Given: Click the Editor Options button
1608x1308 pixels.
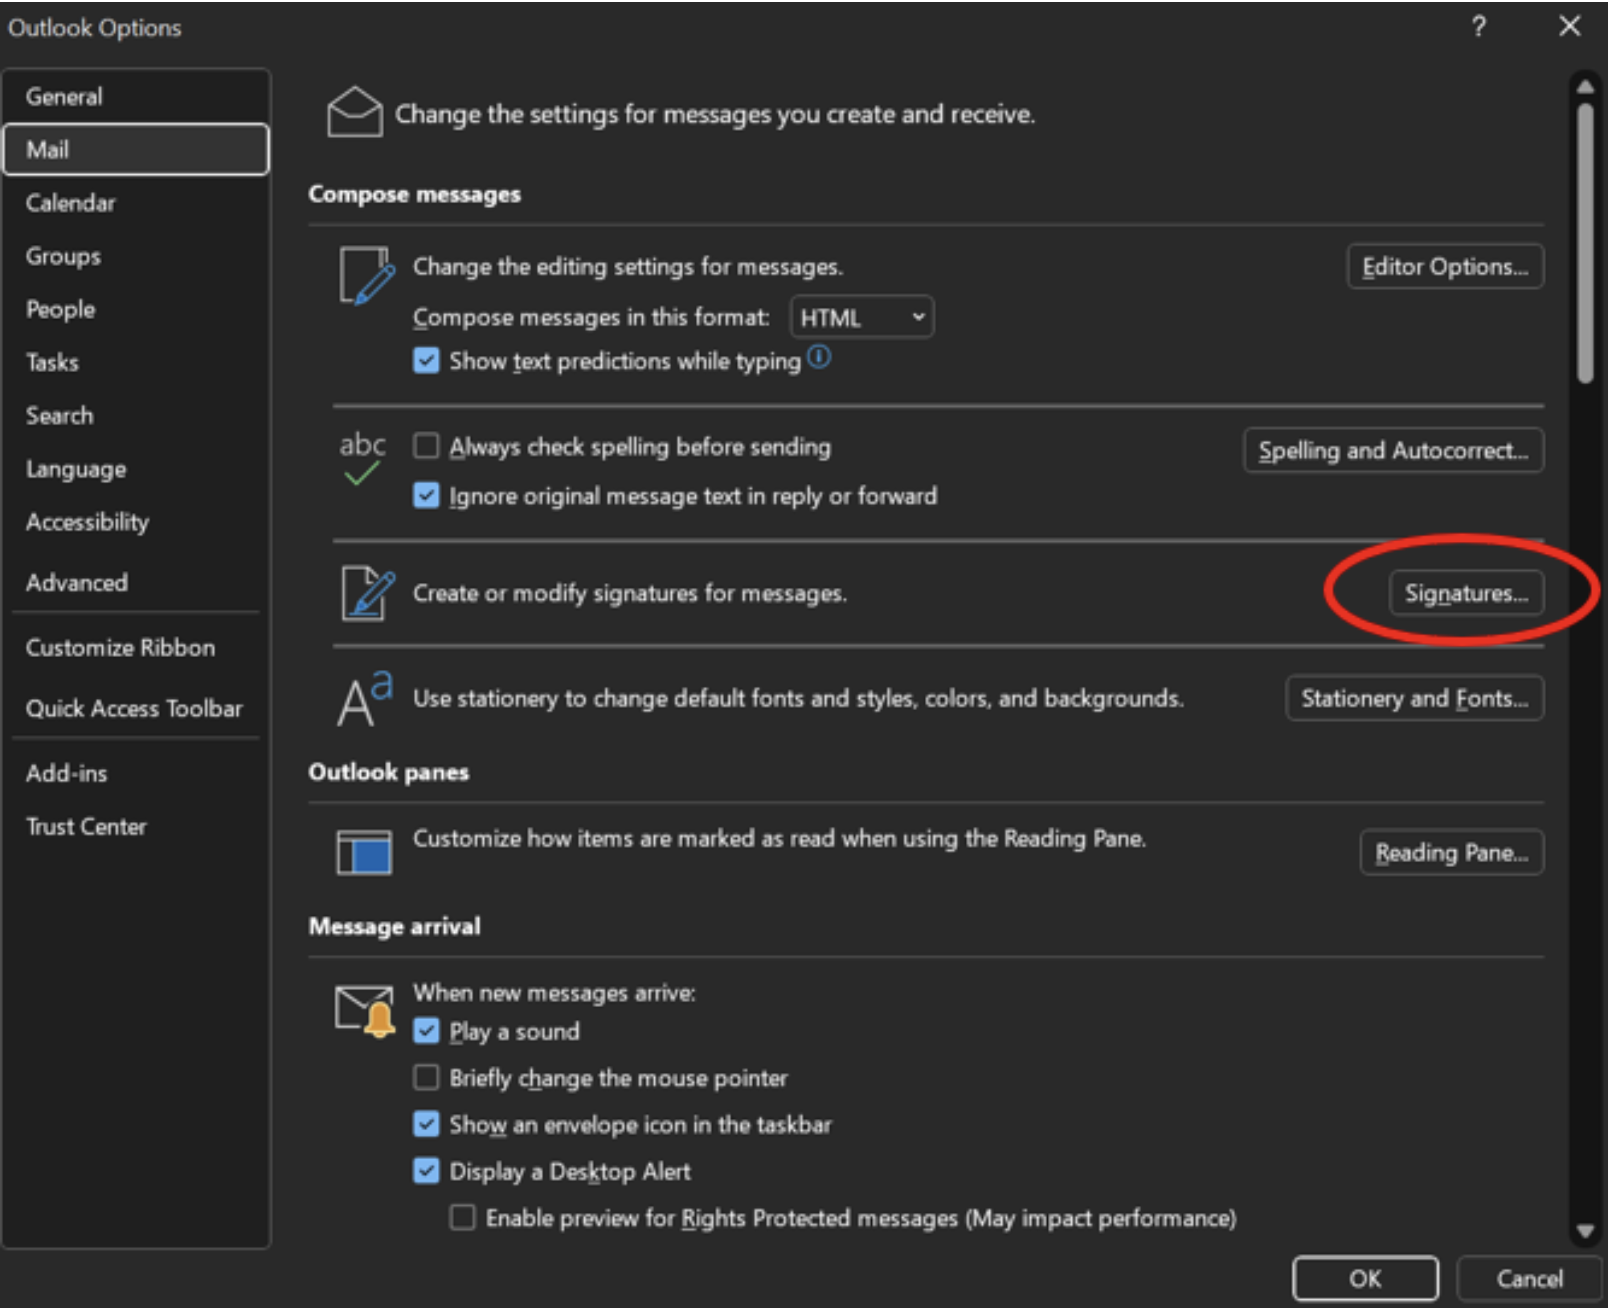Looking at the screenshot, I should (x=1444, y=266).
